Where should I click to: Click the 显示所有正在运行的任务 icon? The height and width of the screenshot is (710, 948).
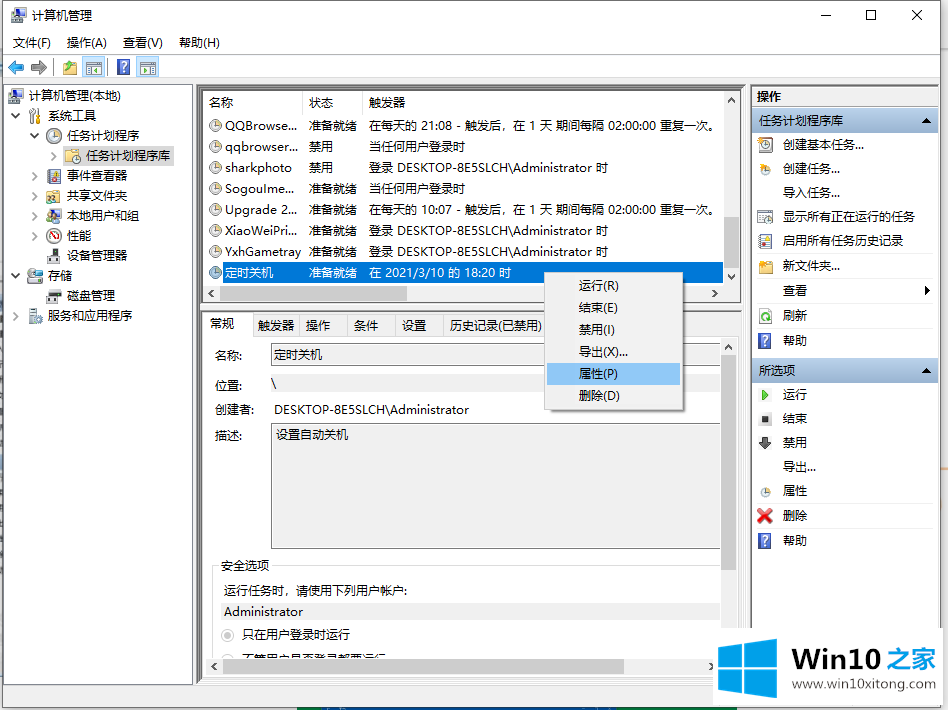click(x=765, y=217)
